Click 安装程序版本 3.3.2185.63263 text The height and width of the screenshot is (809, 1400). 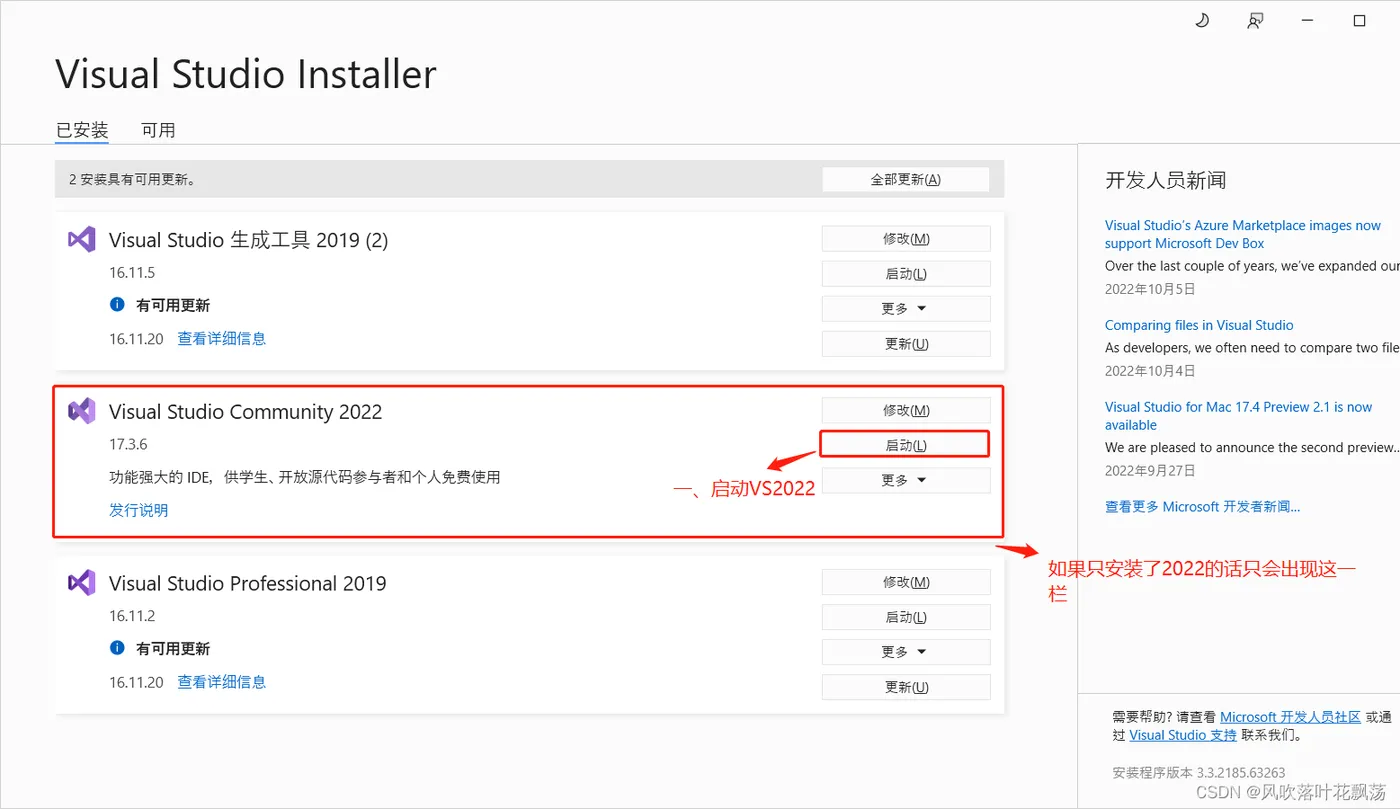1199,772
